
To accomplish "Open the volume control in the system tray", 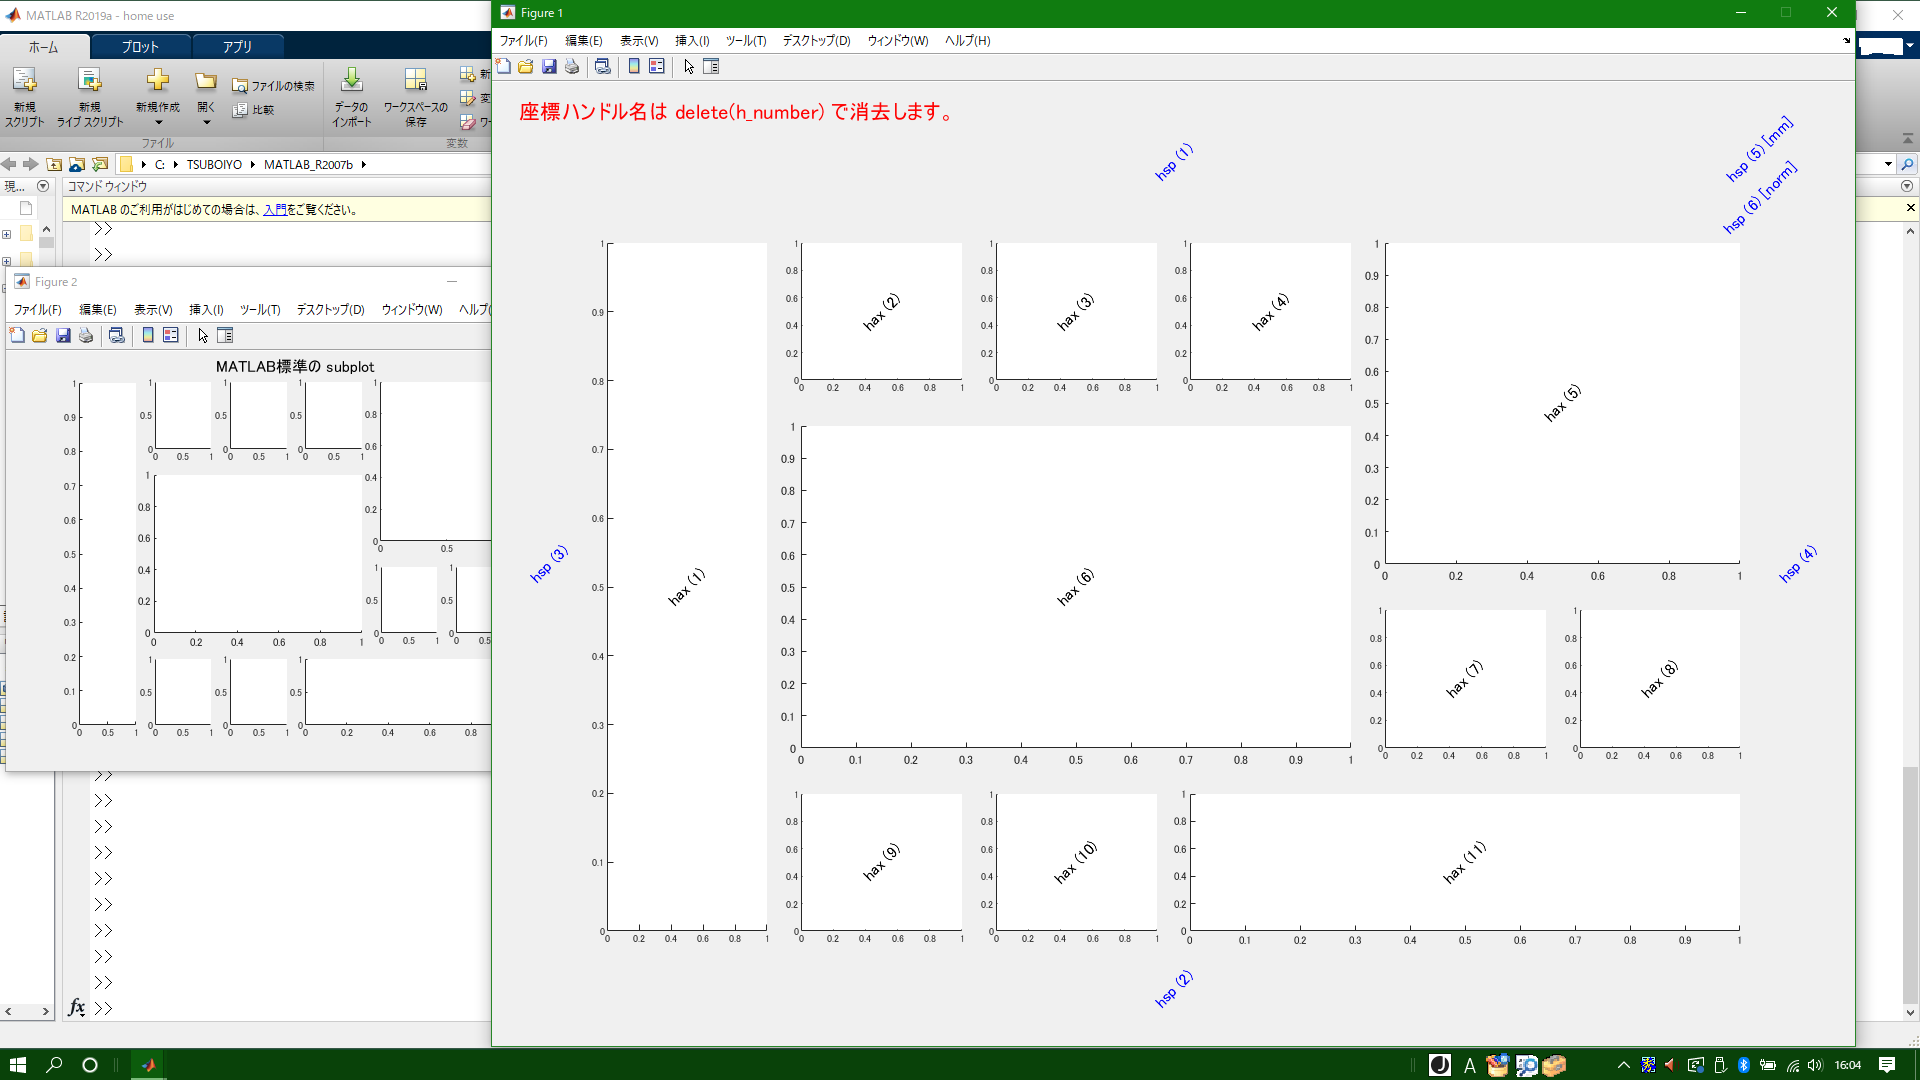I will [1813, 1065].
